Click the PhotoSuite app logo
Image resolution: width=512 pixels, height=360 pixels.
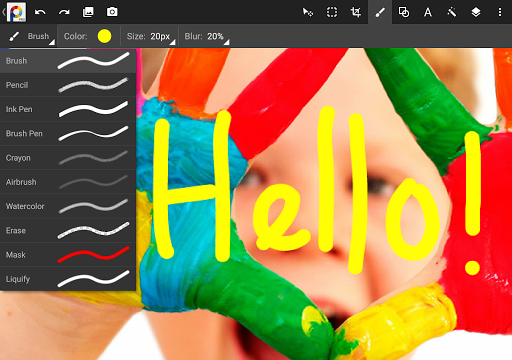(16, 12)
